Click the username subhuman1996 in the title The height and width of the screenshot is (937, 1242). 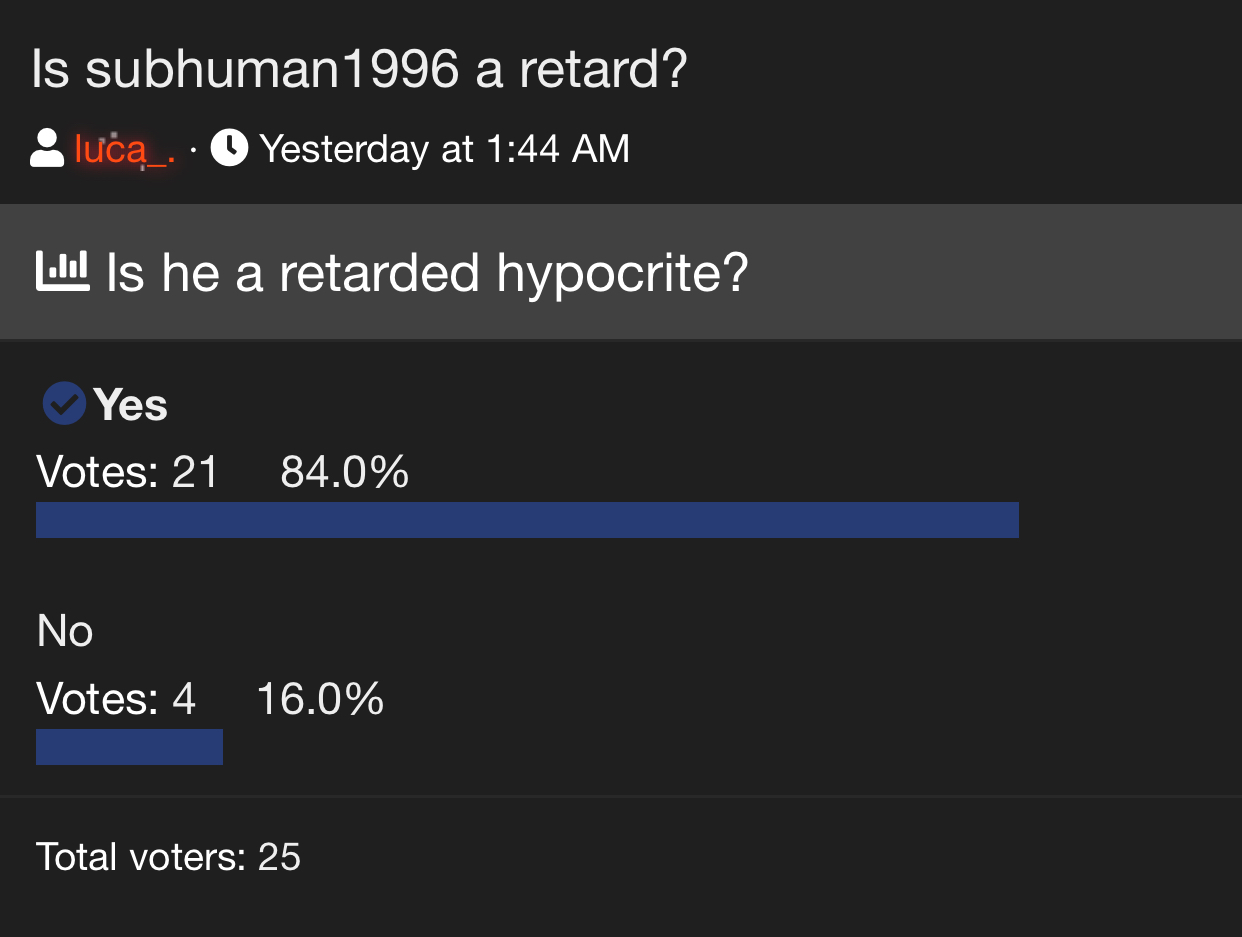coord(273,71)
